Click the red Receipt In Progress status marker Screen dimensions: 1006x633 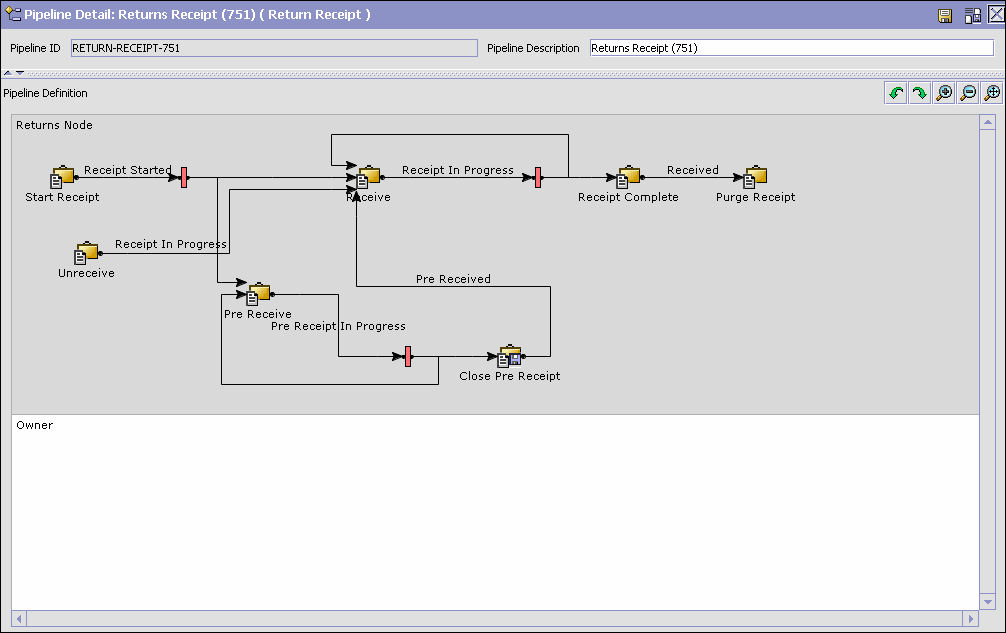(538, 178)
